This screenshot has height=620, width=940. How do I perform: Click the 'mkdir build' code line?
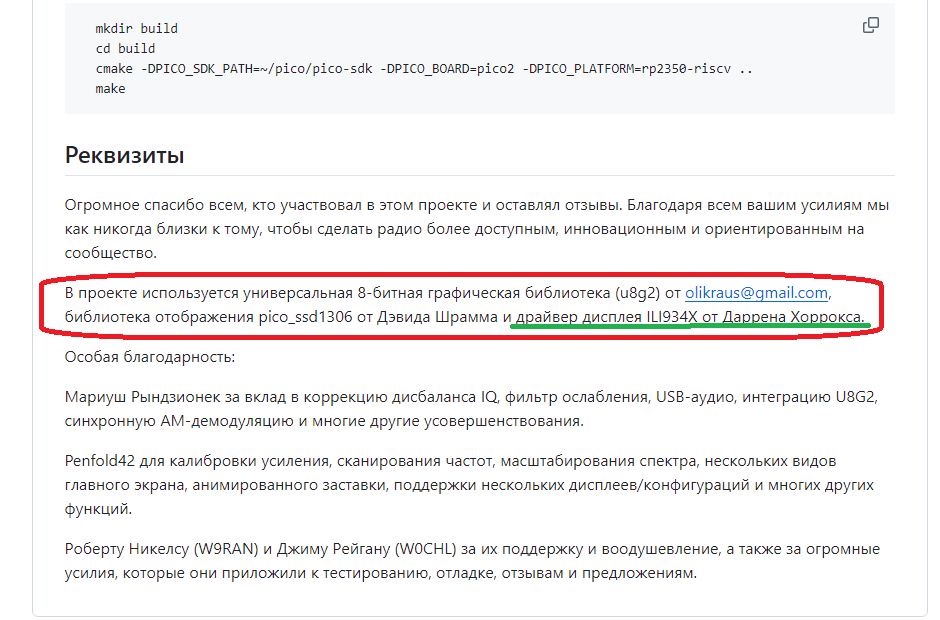coord(137,29)
